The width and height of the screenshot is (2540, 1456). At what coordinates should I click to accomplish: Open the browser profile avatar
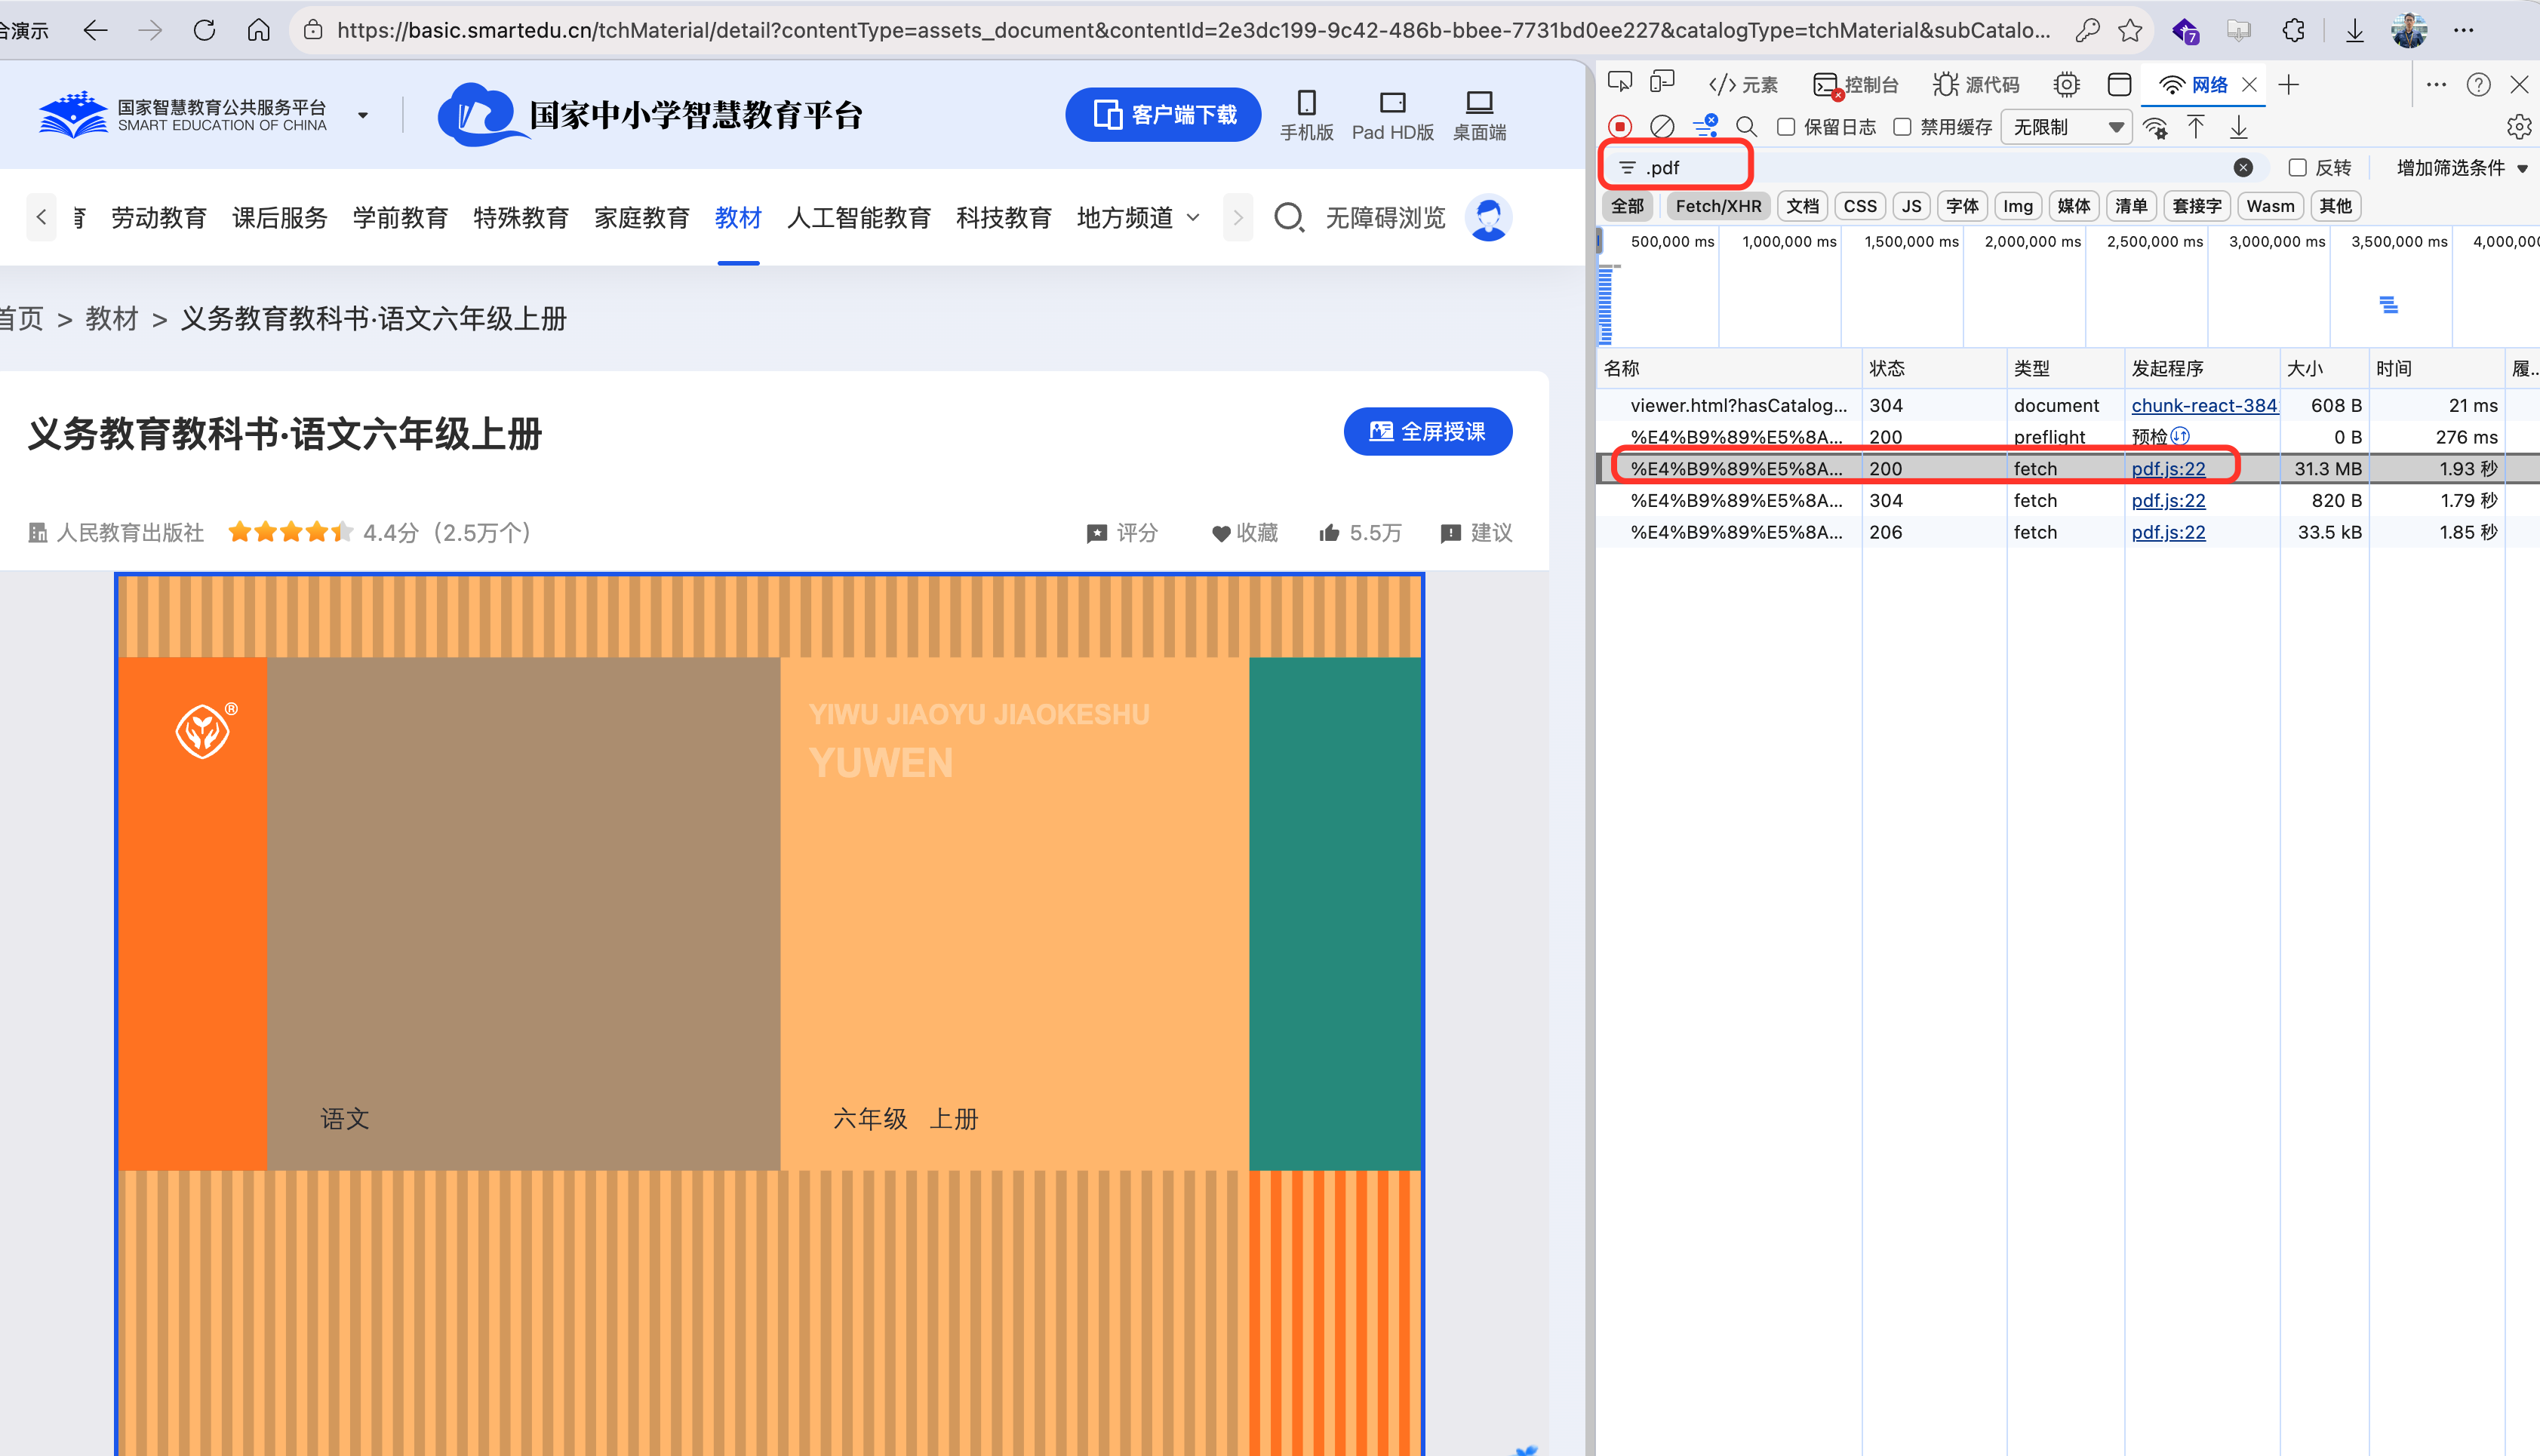click(x=2409, y=30)
